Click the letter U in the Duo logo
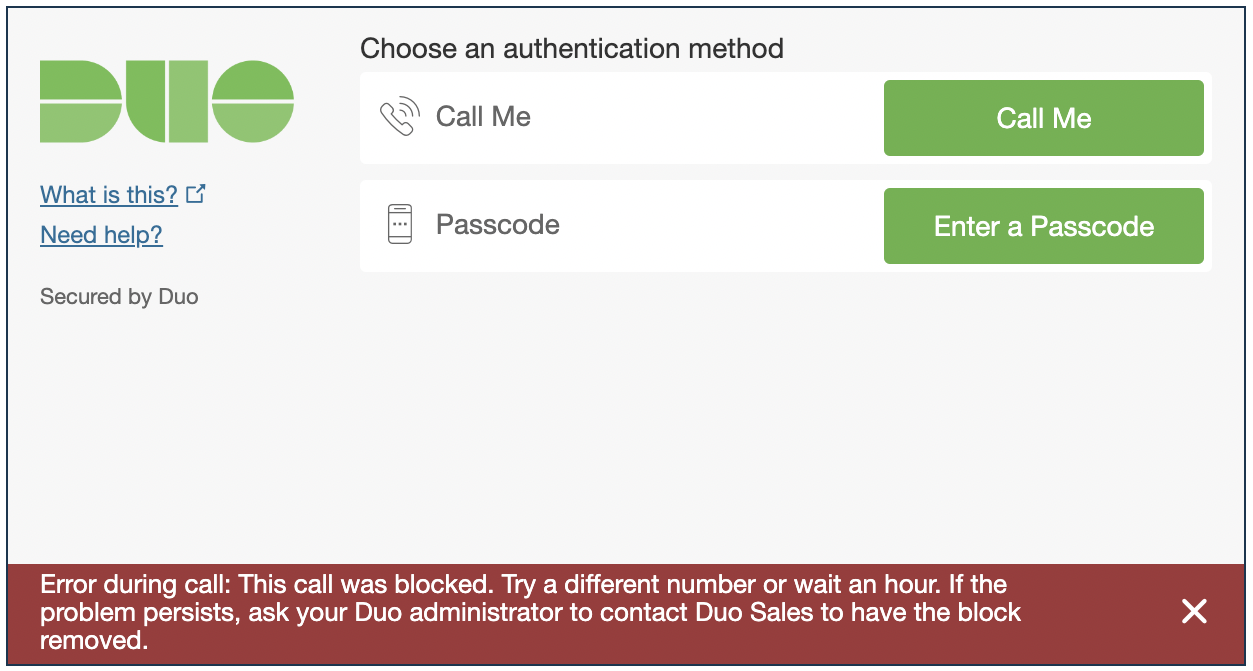Image resolution: width=1253 pixels, height=671 pixels. [167, 101]
